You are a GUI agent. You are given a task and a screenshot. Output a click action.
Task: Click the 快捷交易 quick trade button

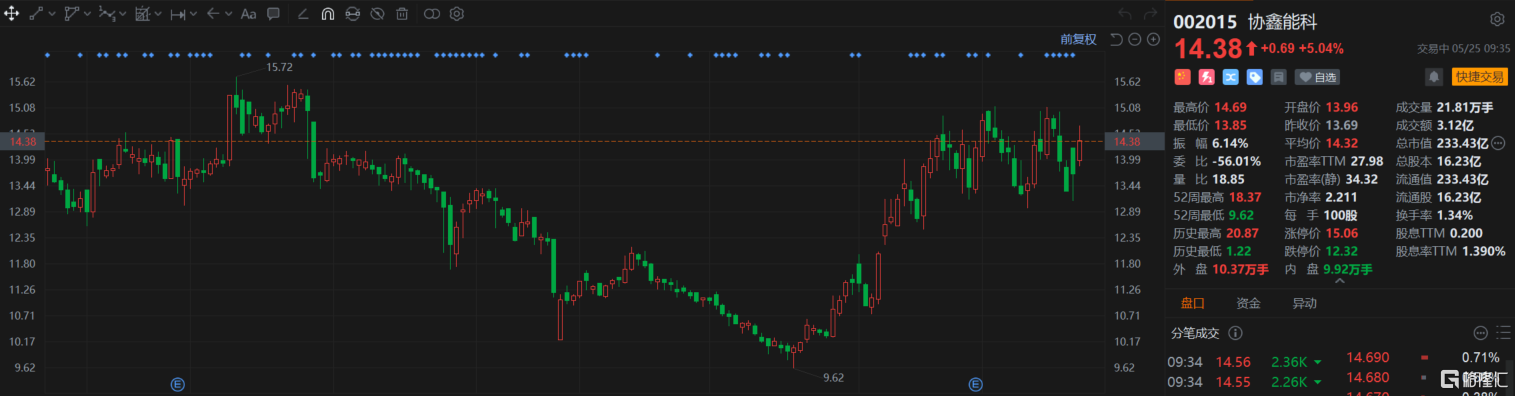1479,76
